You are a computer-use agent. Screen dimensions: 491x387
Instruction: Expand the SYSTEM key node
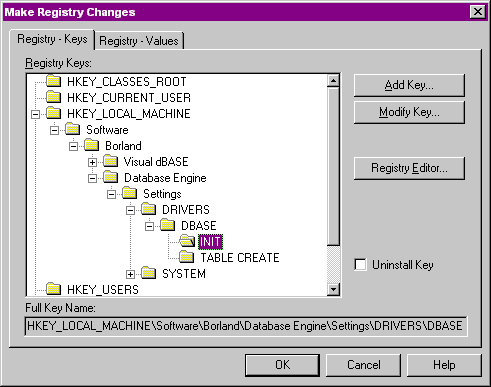pyautogui.click(x=130, y=274)
